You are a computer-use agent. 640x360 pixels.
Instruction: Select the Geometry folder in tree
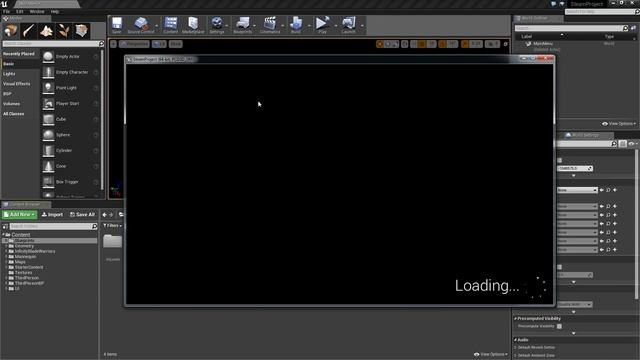pyautogui.click(x=24, y=246)
